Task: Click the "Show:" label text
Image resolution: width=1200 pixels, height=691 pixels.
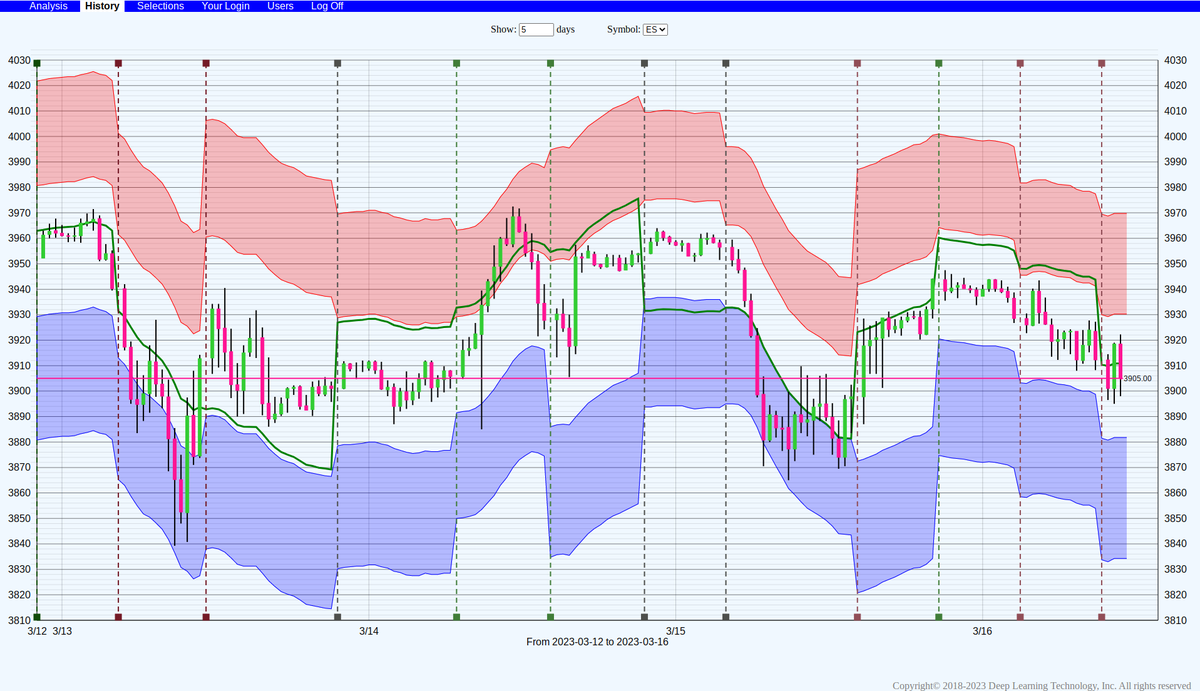Action: 503,30
